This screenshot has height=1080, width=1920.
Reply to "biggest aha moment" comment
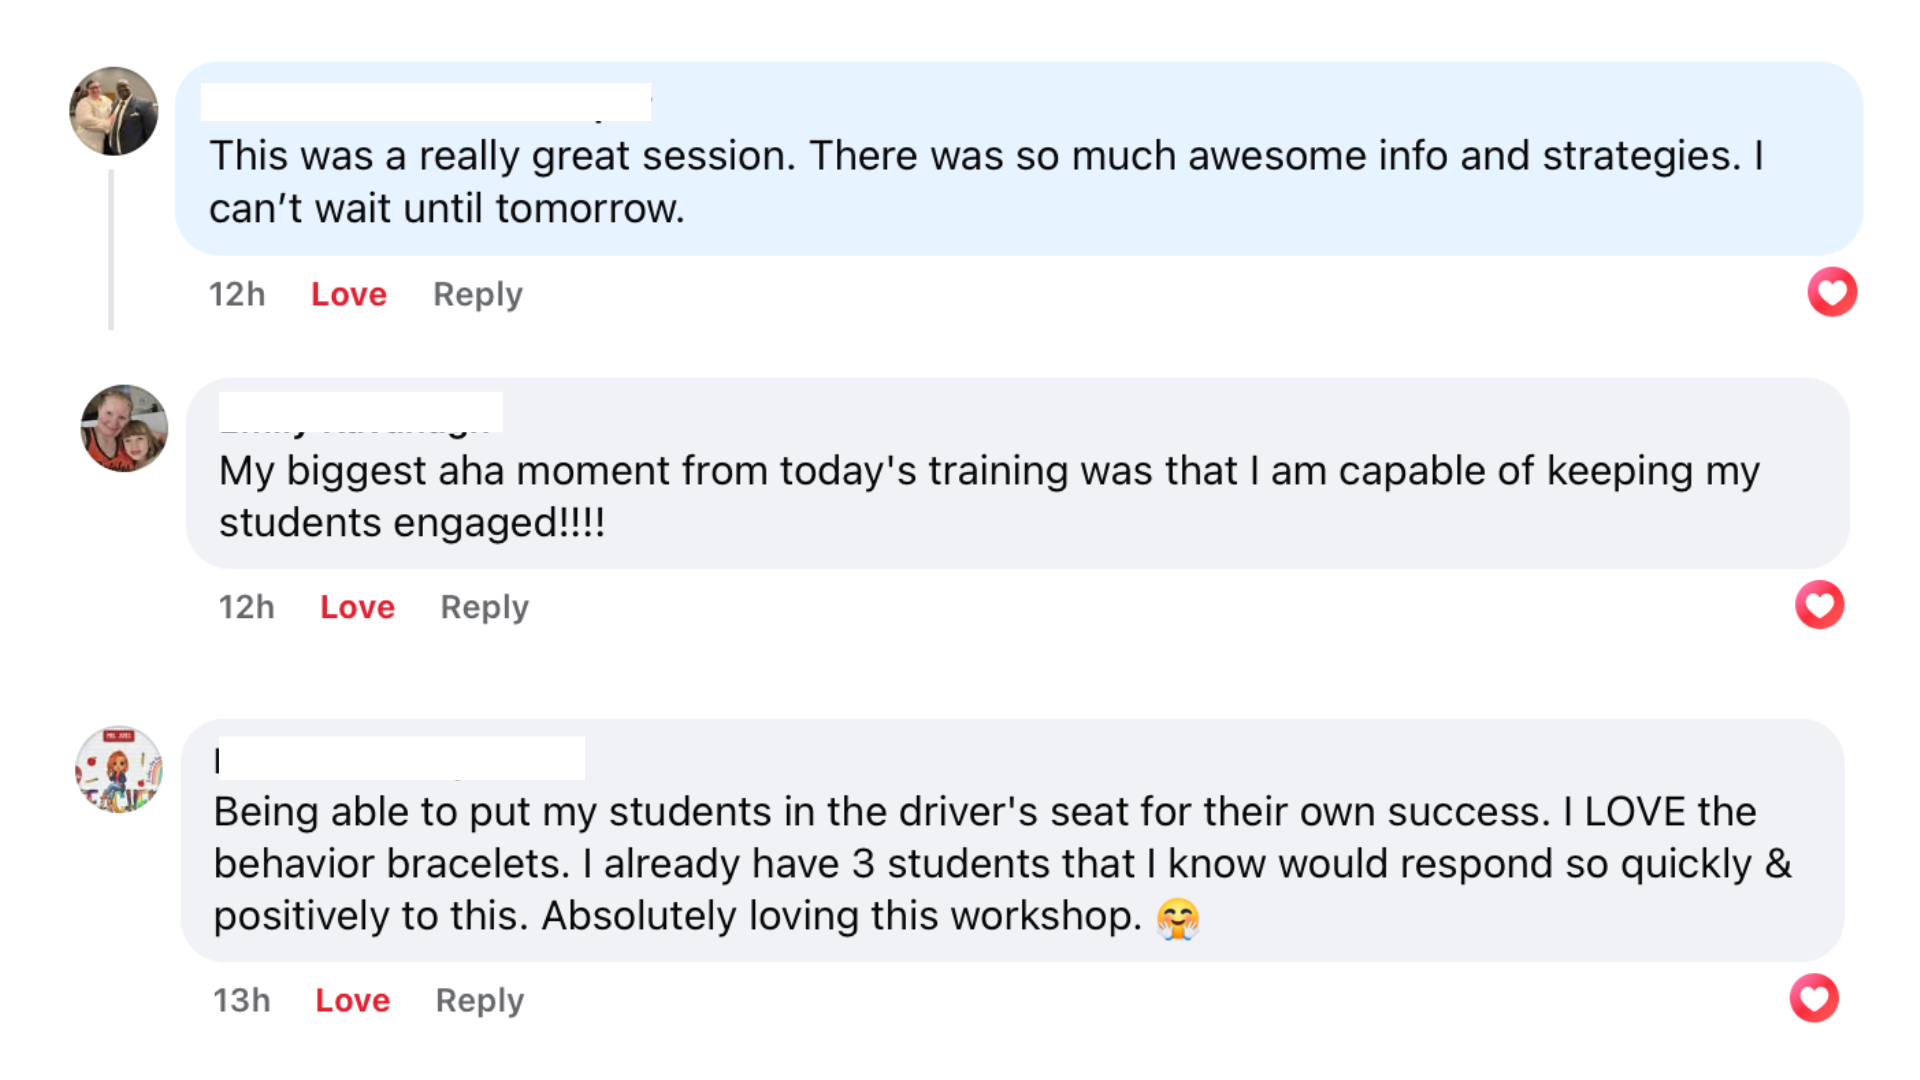(x=484, y=607)
